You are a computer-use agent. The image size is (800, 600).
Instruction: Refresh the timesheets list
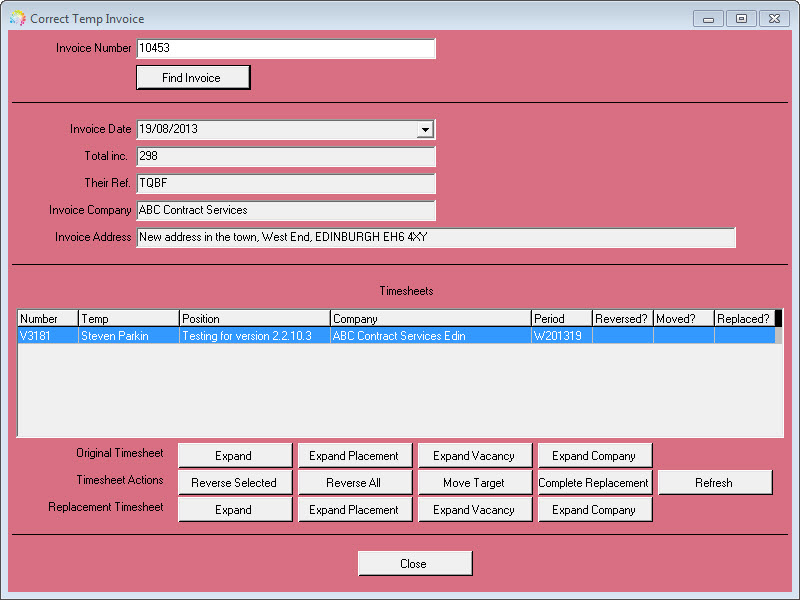(x=715, y=483)
